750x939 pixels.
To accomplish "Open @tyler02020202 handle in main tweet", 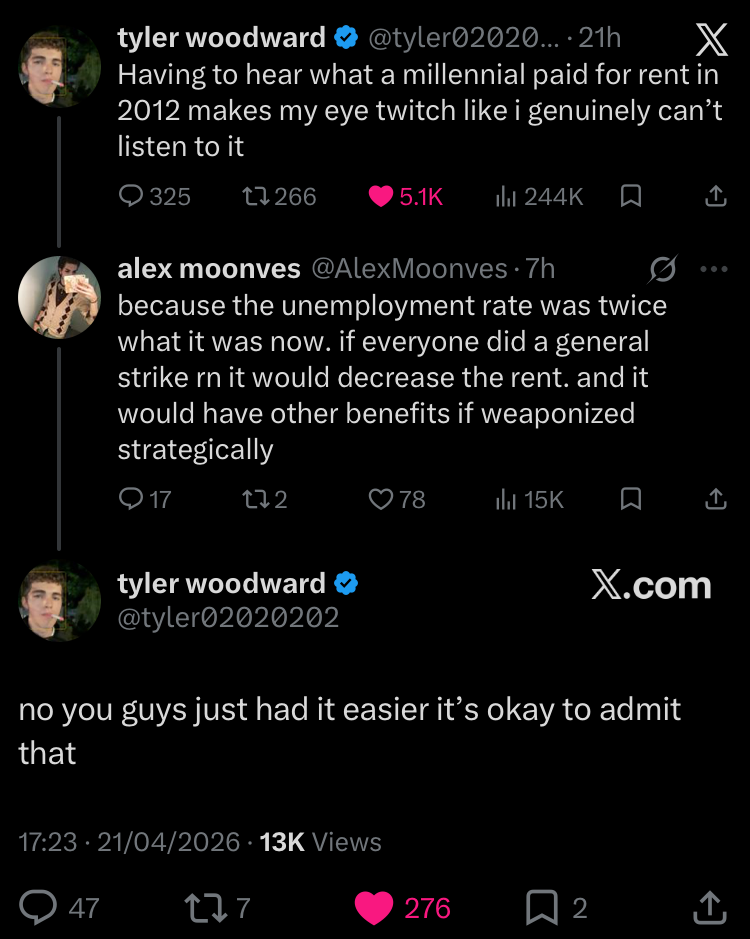I will [x=228, y=618].
